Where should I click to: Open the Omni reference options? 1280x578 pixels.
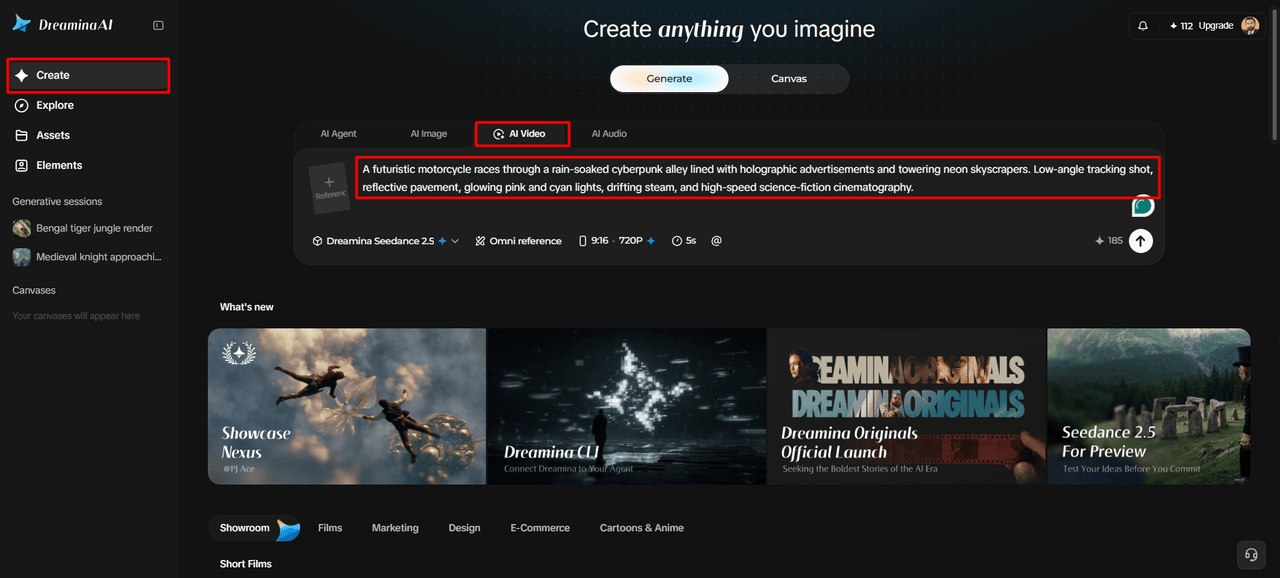[x=518, y=241]
